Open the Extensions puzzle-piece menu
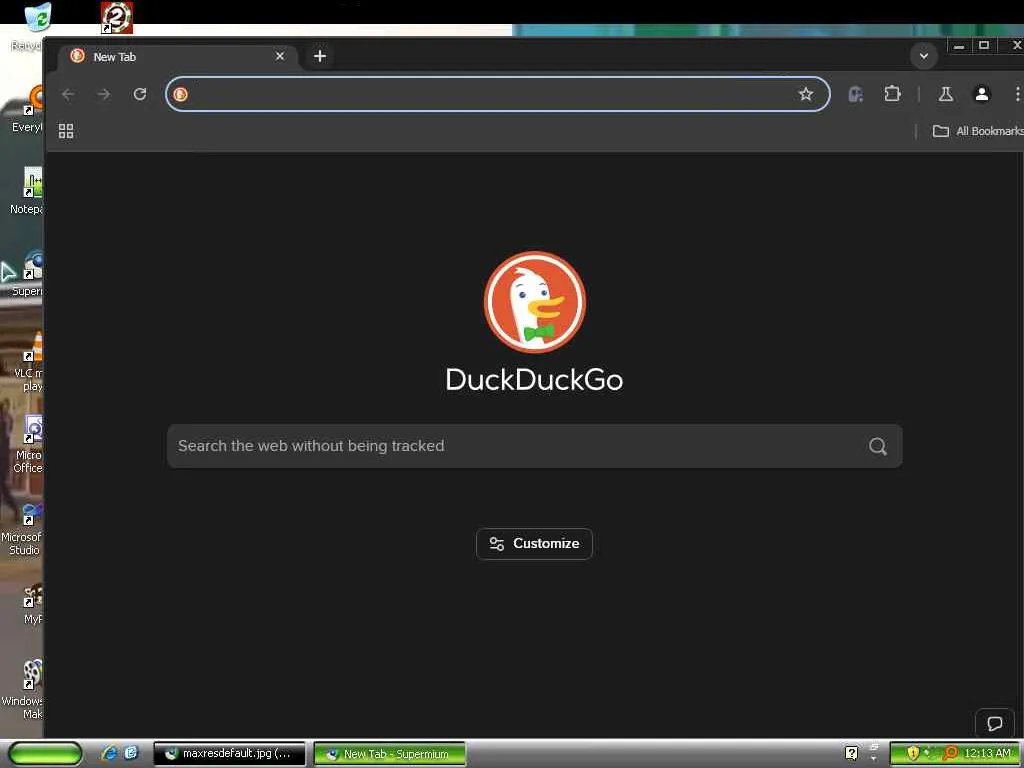 892,94
